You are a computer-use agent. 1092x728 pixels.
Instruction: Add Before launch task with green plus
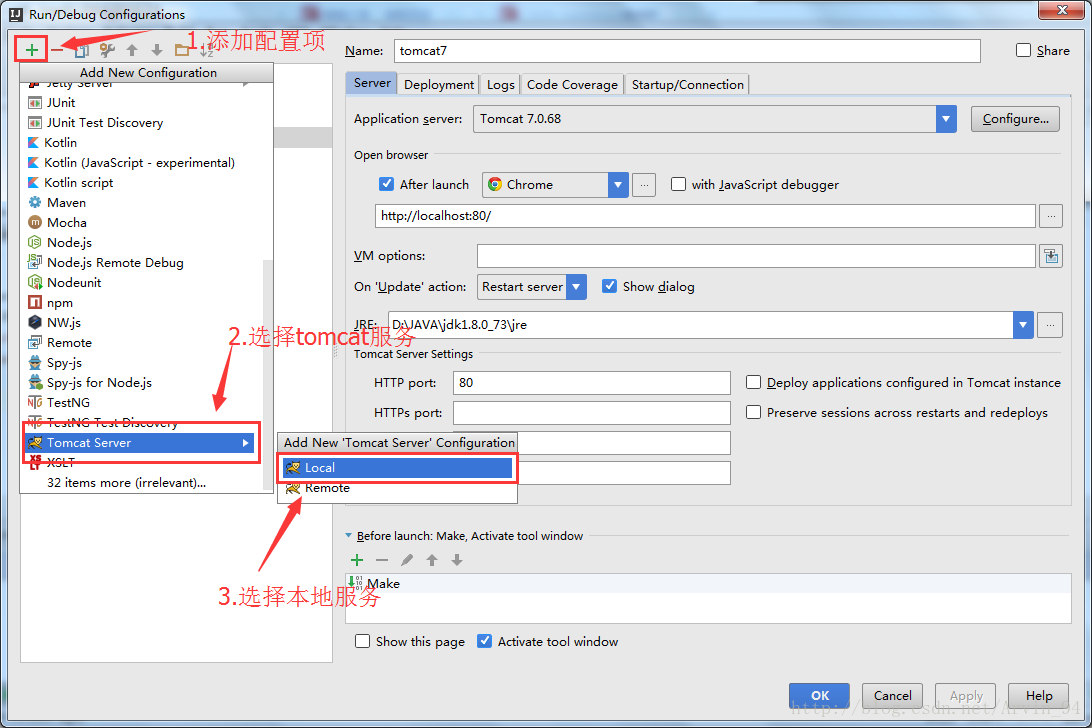[x=357, y=560]
